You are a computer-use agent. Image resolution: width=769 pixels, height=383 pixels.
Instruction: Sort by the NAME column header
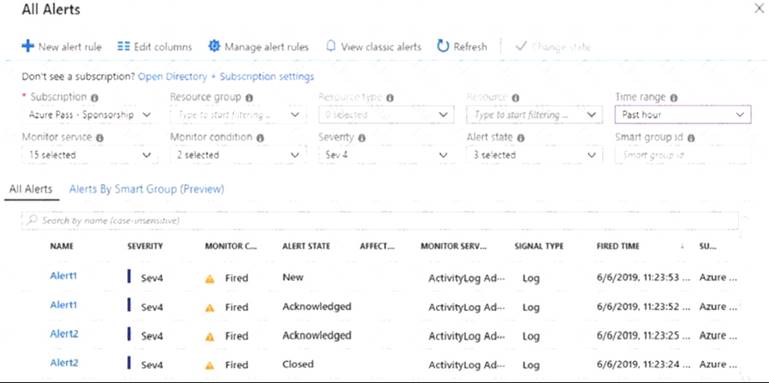tap(62, 246)
